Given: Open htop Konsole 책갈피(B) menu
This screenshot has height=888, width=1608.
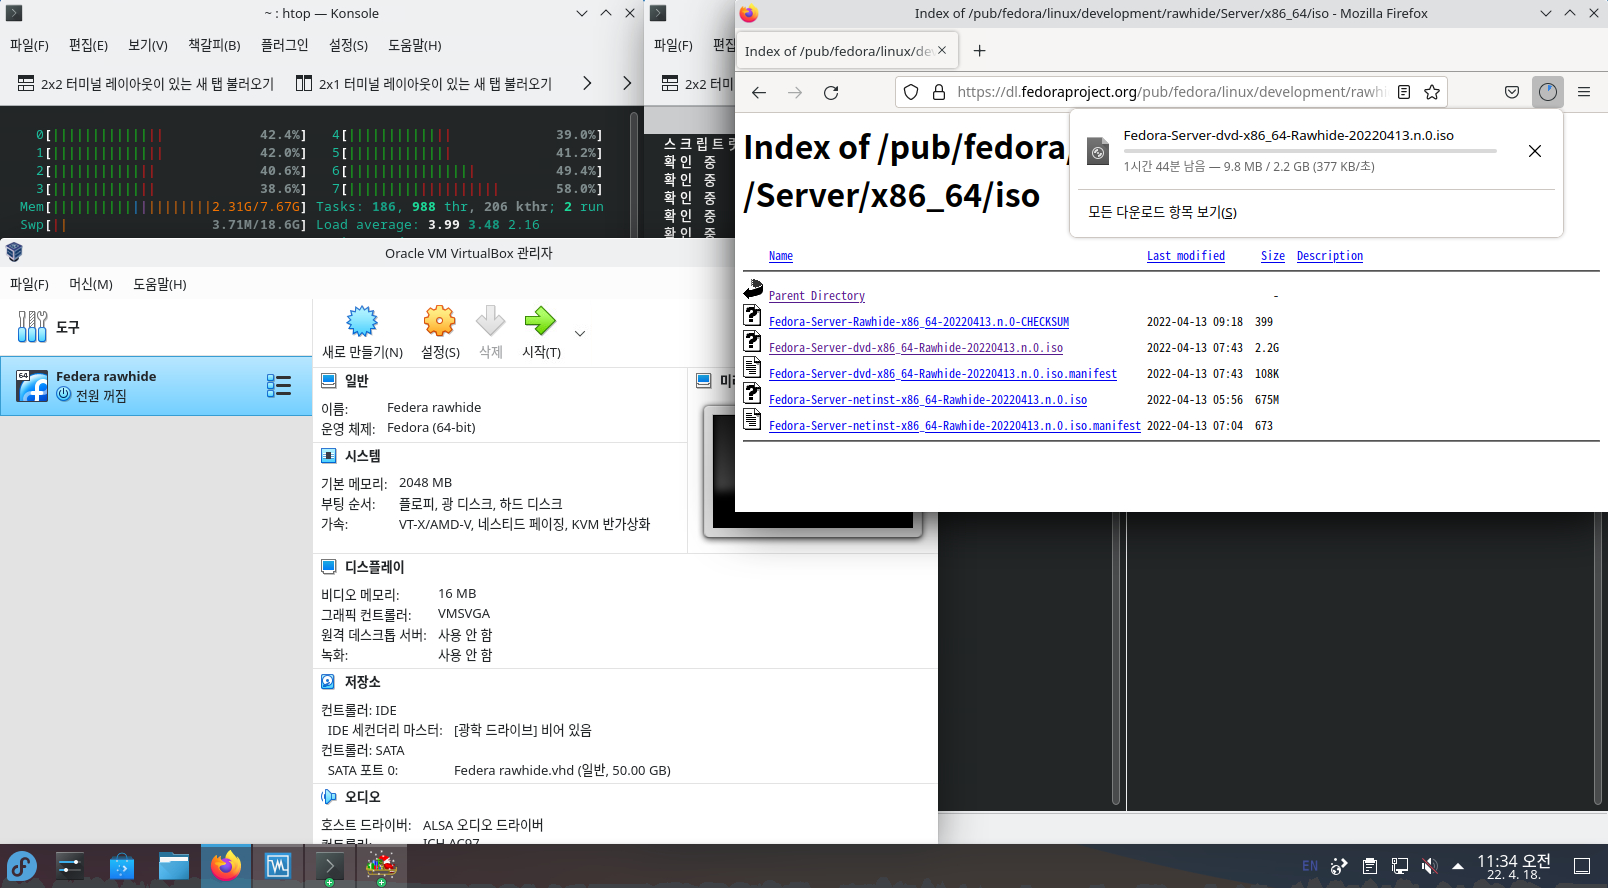Looking at the screenshot, I should click(215, 45).
